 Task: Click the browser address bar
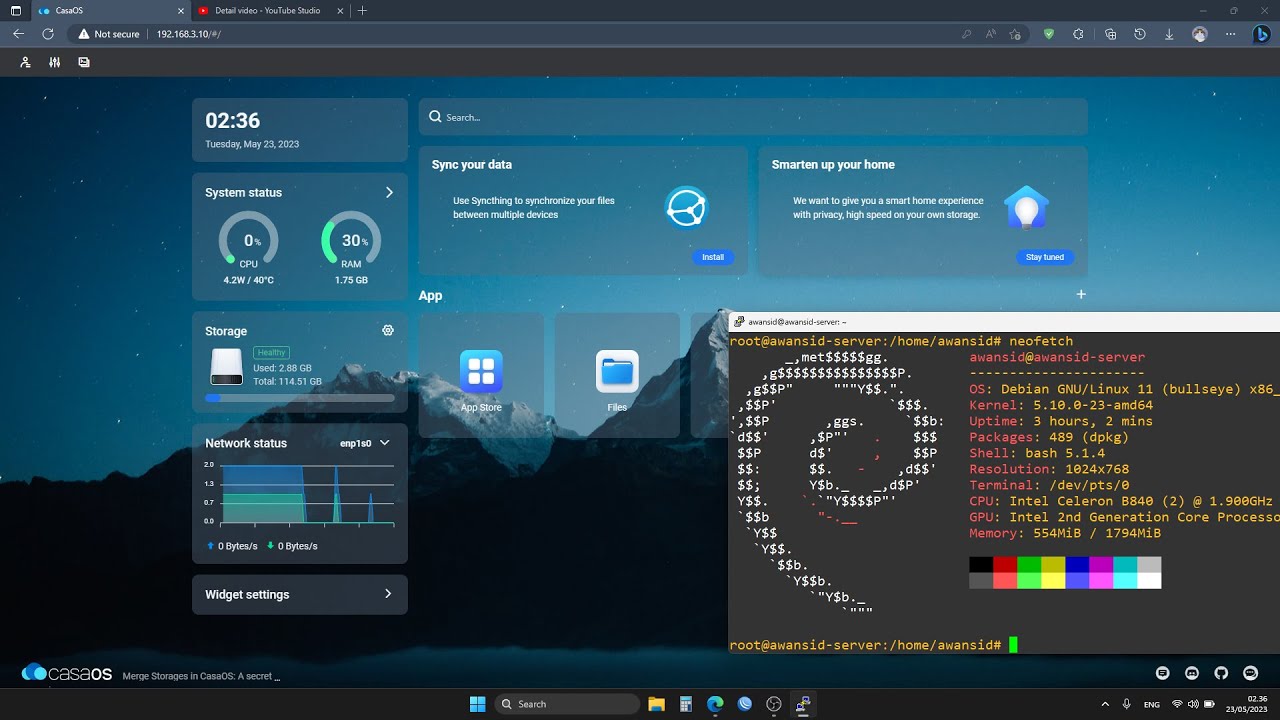[550, 34]
